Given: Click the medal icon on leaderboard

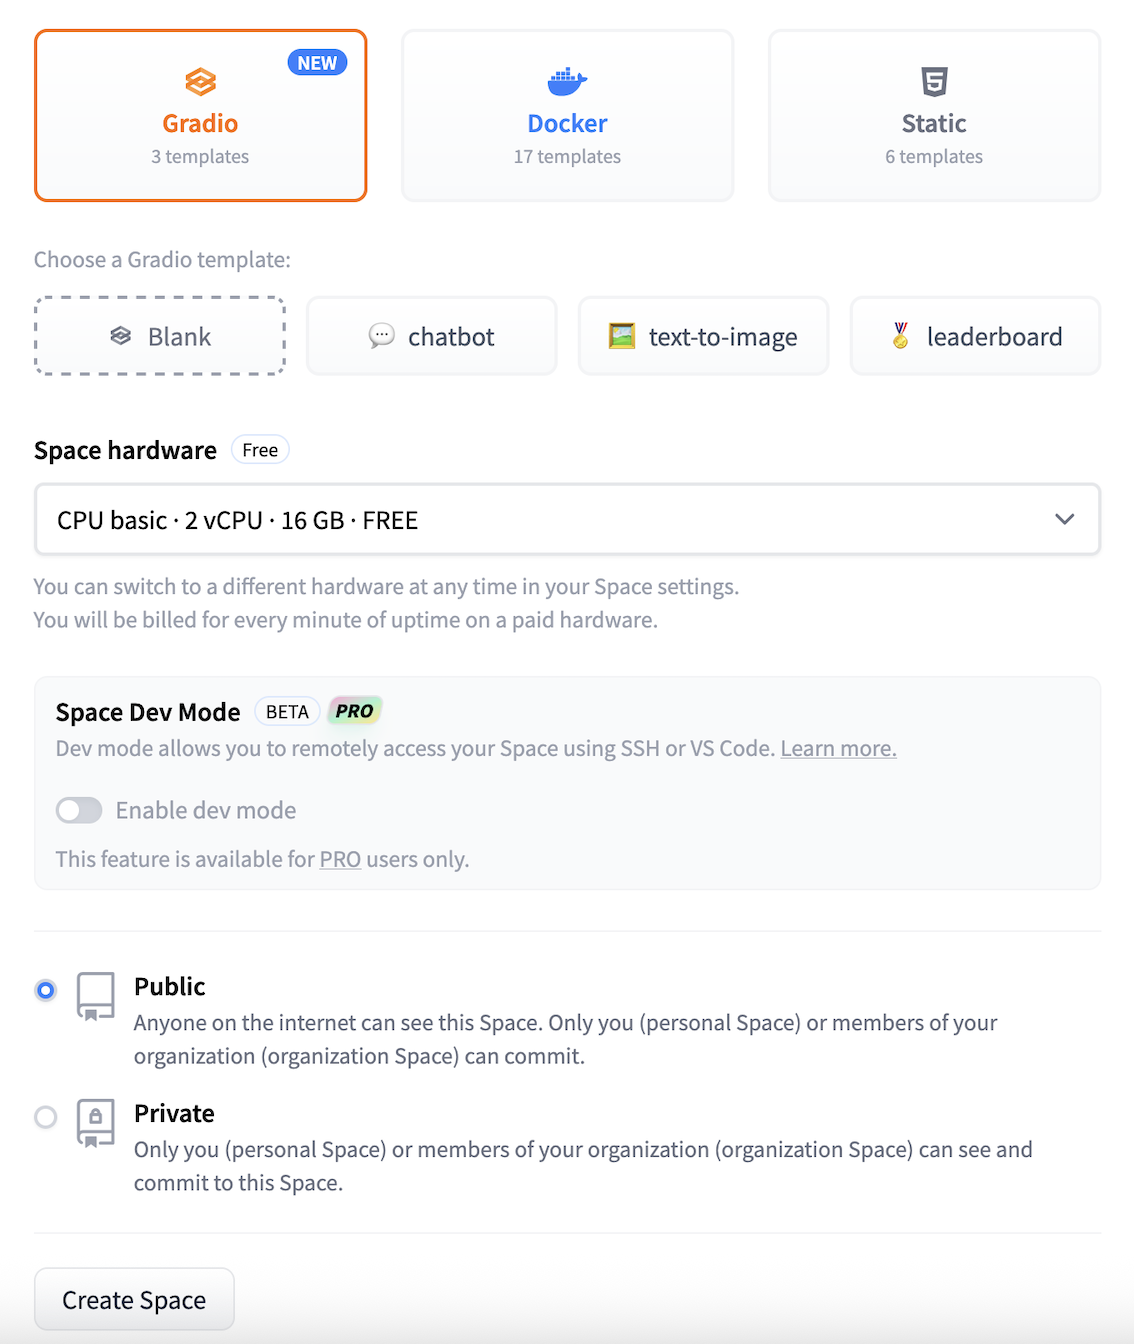Looking at the screenshot, I should pos(901,336).
